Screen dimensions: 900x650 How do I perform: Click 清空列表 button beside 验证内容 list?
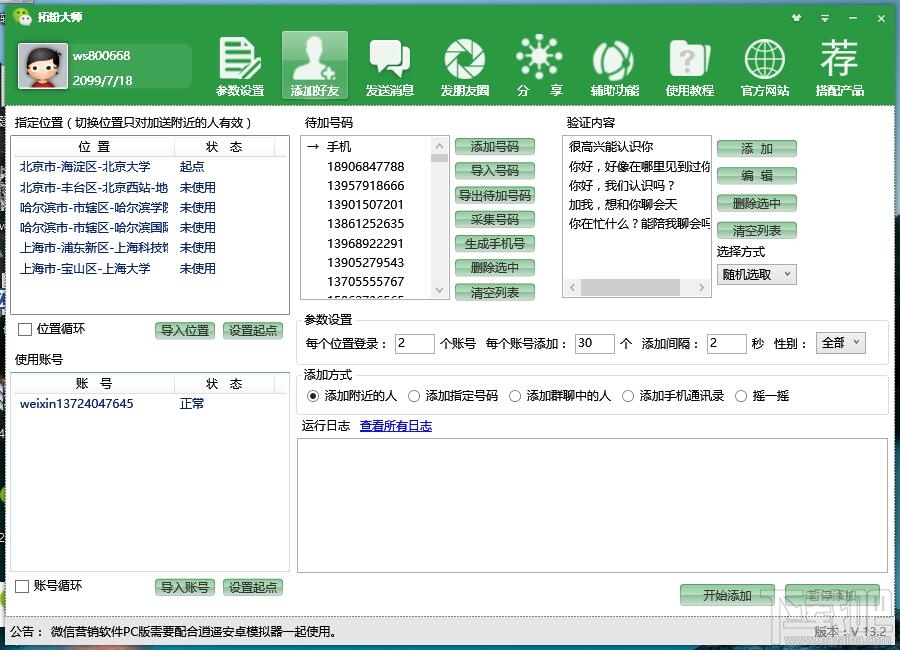(757, 231)
